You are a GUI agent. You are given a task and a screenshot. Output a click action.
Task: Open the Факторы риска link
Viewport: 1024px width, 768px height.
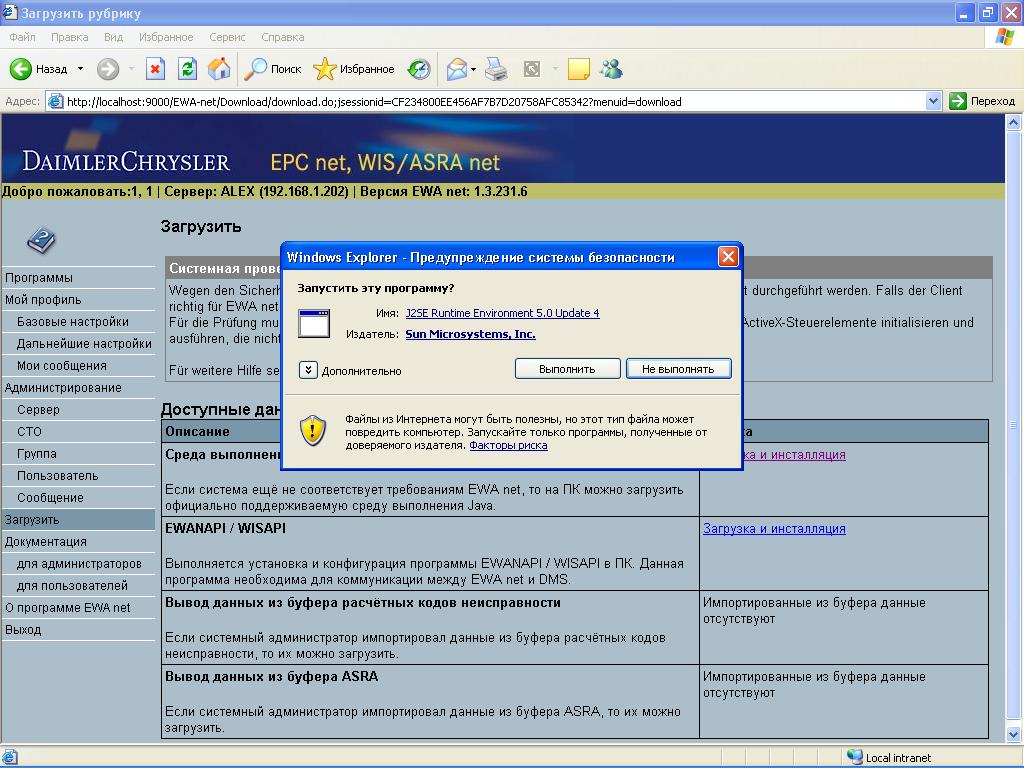click(x=508, y=445)
